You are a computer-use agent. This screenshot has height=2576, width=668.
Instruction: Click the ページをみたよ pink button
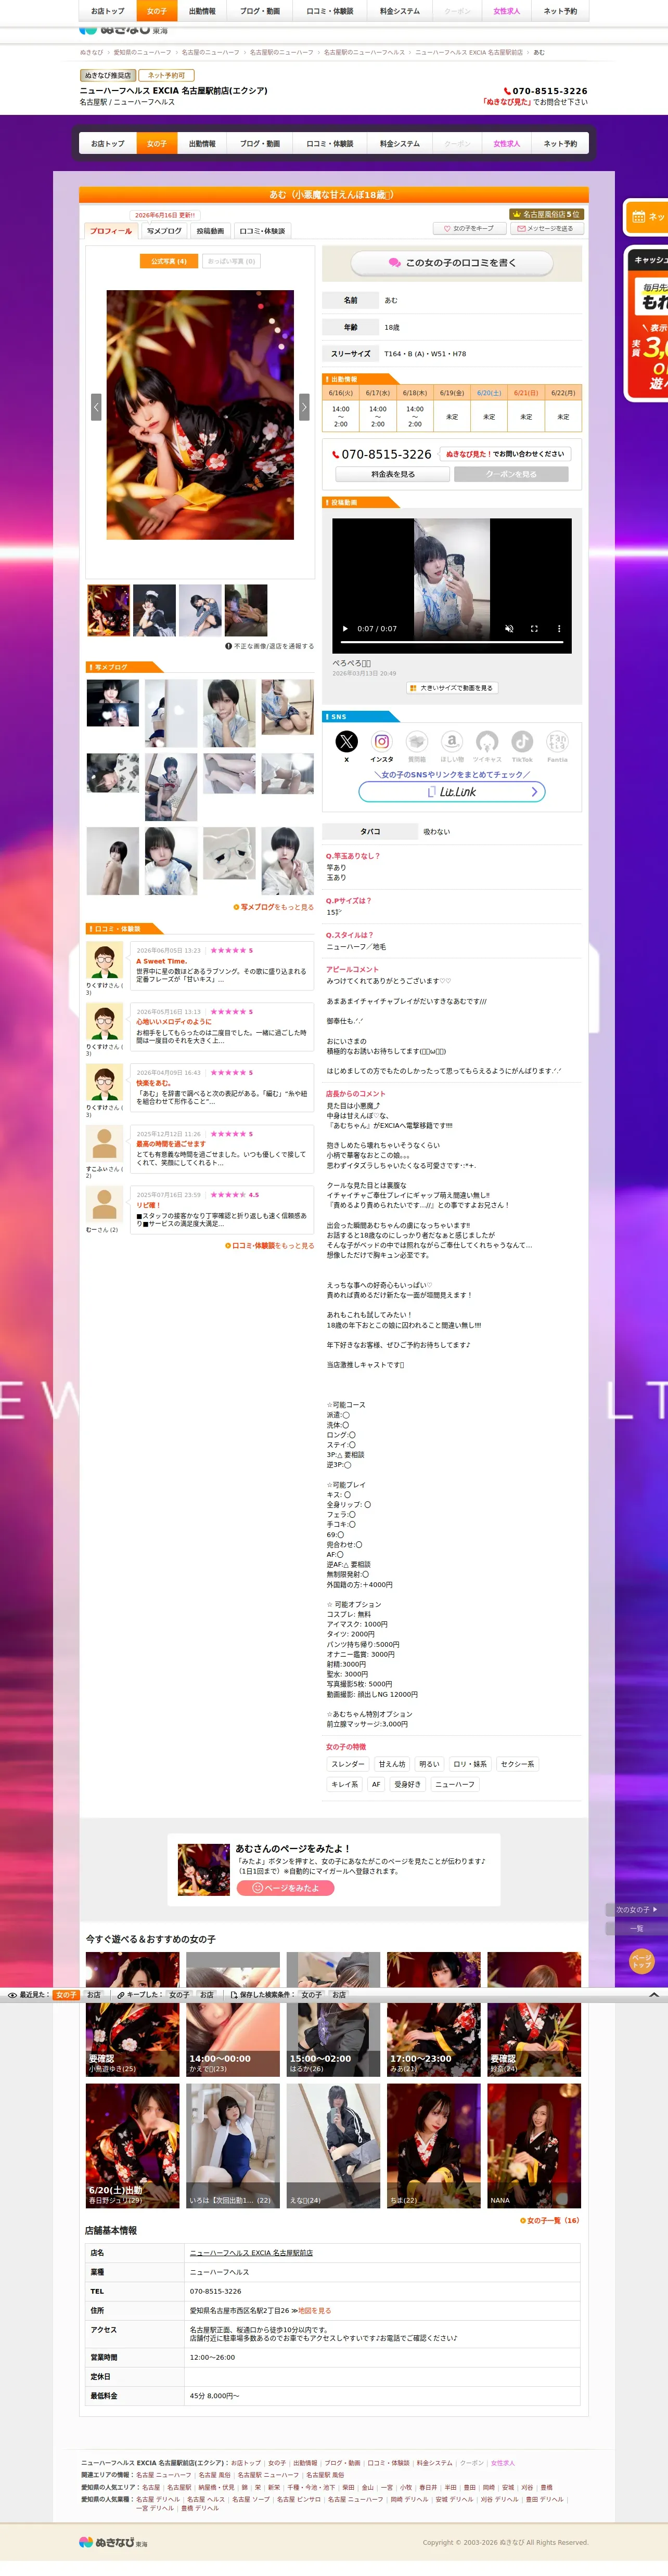tap(285, 1888)
